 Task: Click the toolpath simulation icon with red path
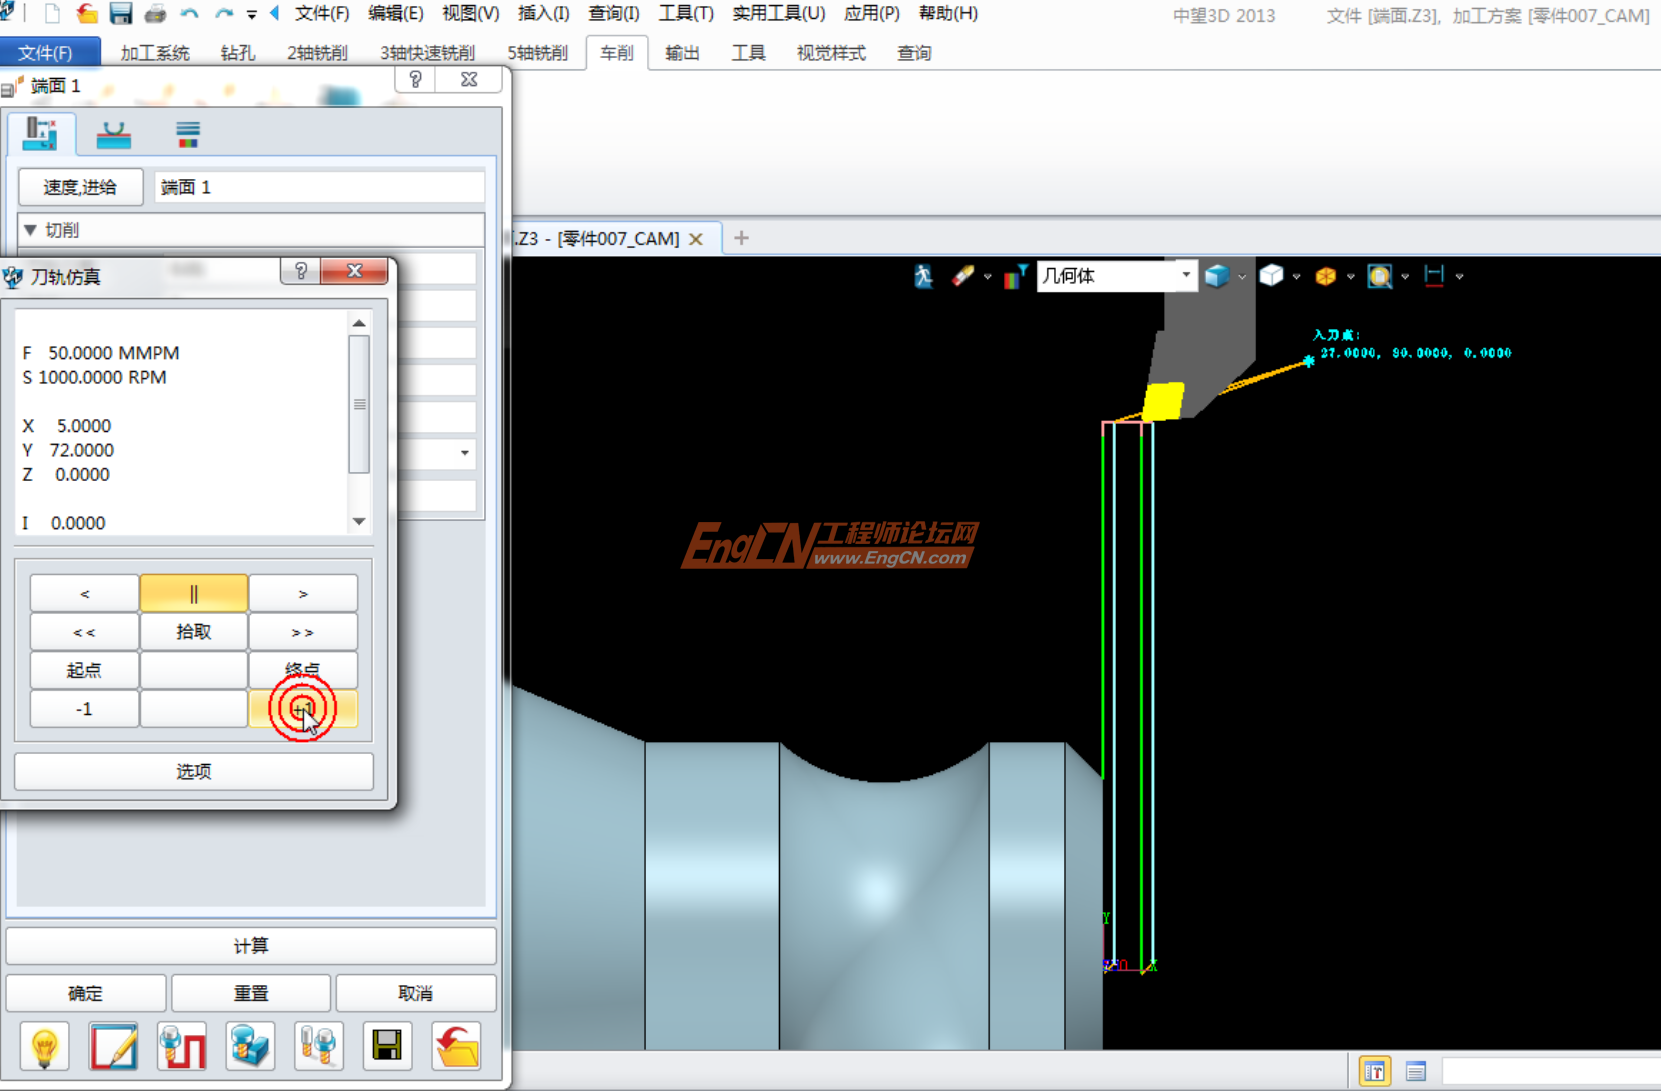click(x=181, y=1046)
